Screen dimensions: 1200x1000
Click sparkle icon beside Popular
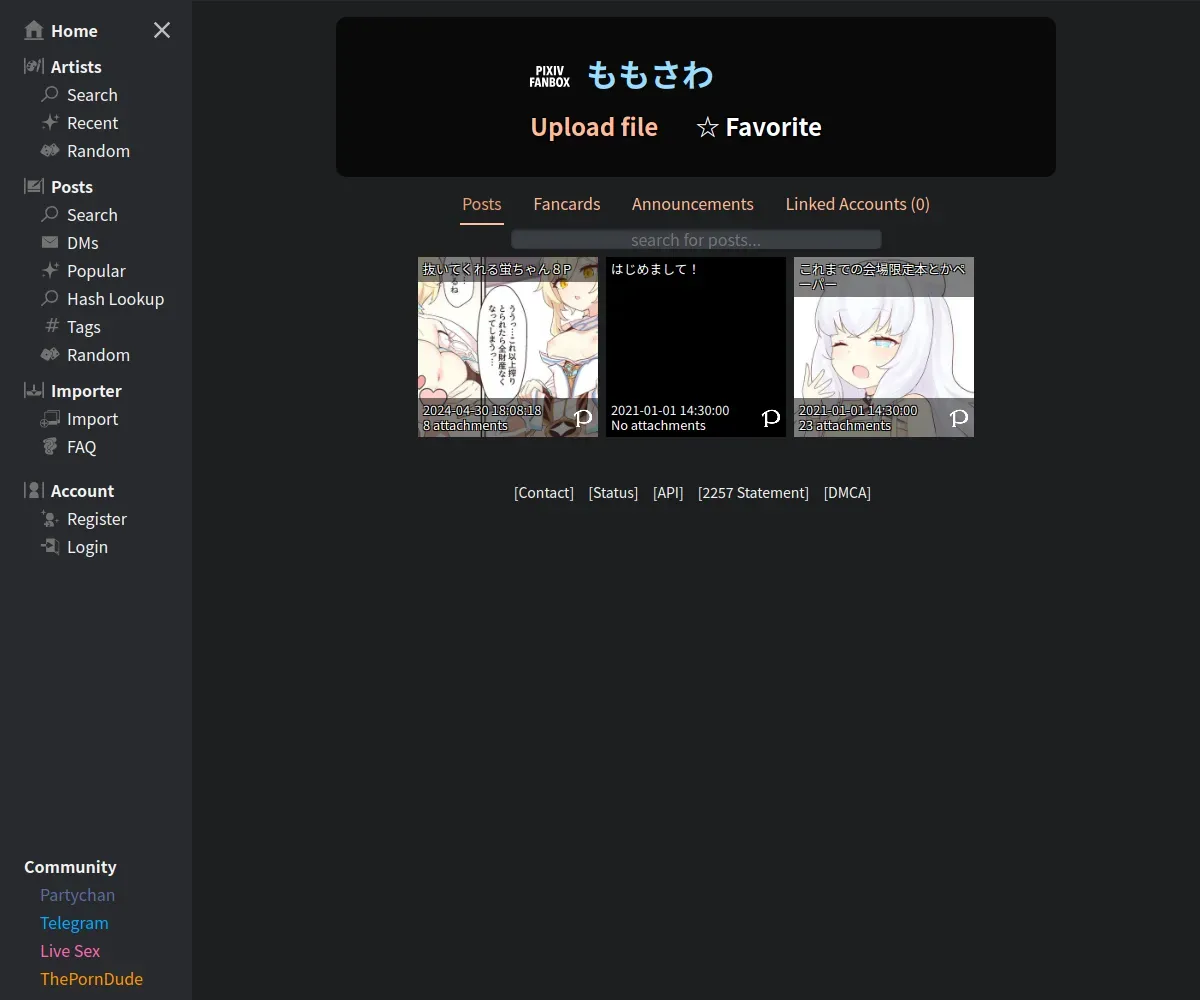[50, 270]
